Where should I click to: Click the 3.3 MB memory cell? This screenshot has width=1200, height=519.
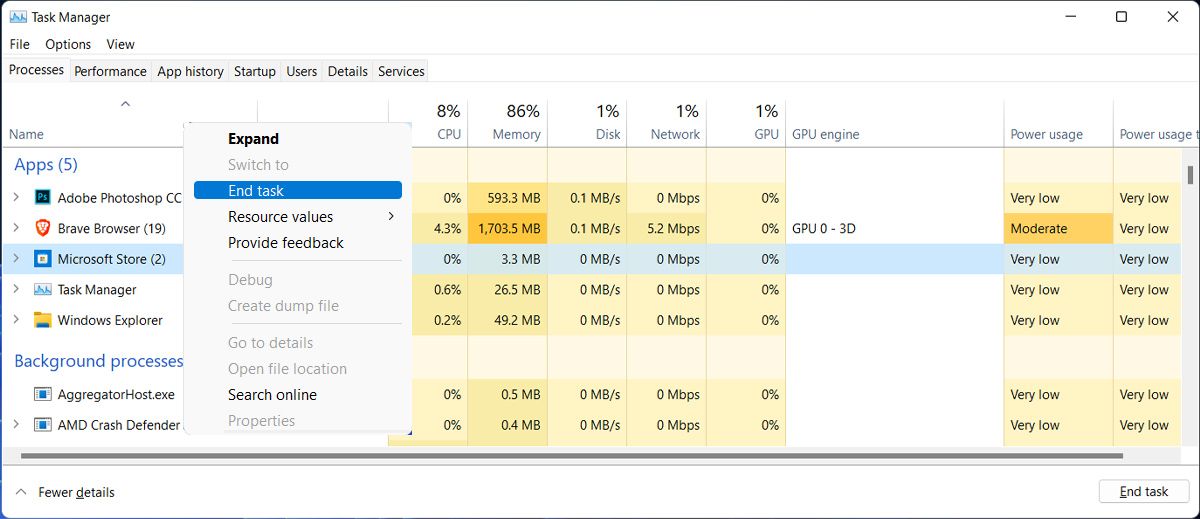(507, 259)
